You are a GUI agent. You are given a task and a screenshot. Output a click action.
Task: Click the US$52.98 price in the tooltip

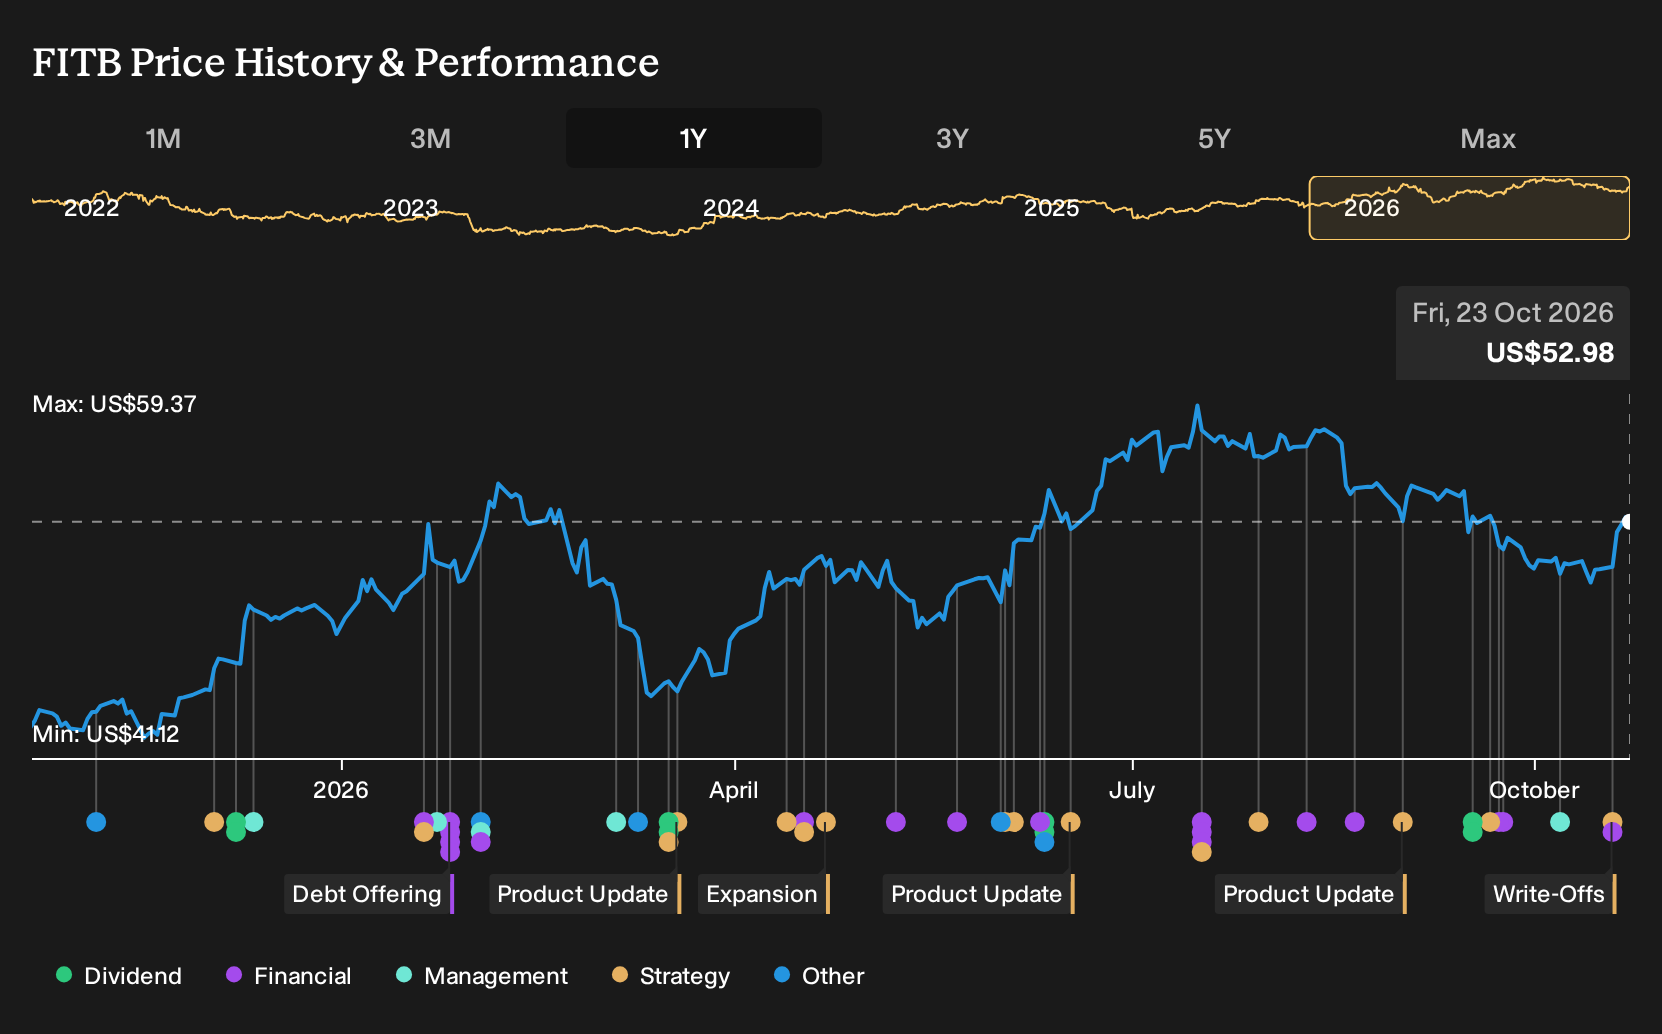tap(1550, 353)
